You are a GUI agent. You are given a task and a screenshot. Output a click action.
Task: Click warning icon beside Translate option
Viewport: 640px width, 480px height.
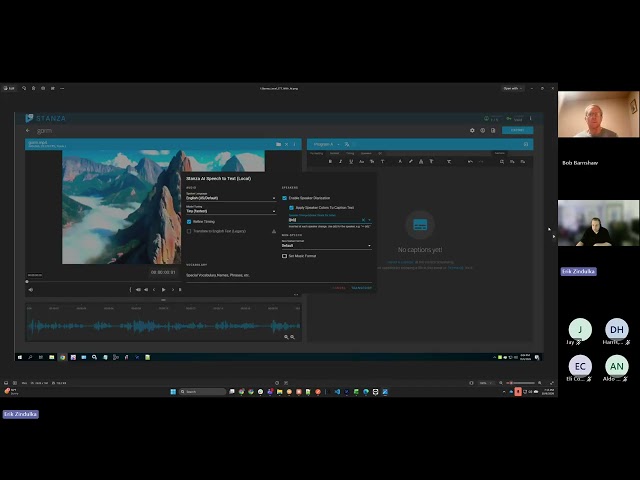point(274,231)
